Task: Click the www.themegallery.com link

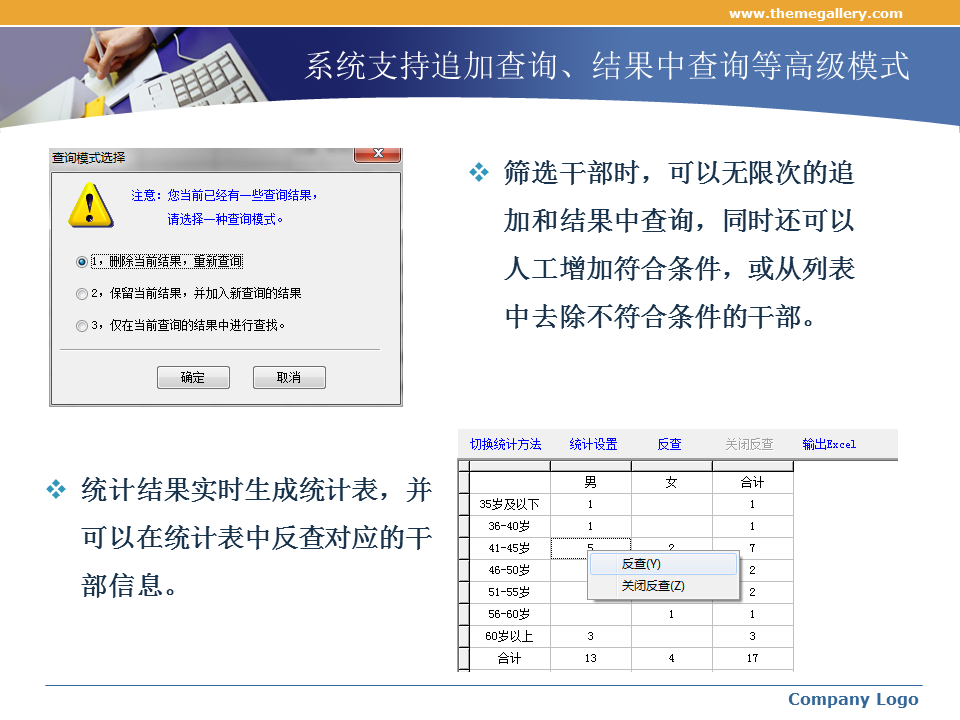Action: point(815,13)
